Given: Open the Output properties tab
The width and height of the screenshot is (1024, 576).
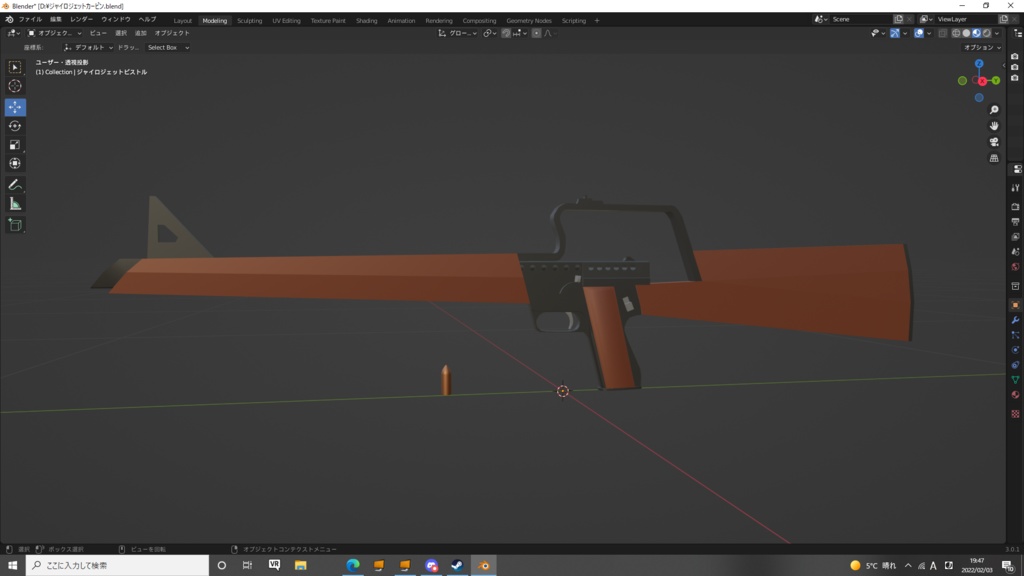Looking at the screenshot, I should (1015, 221).
